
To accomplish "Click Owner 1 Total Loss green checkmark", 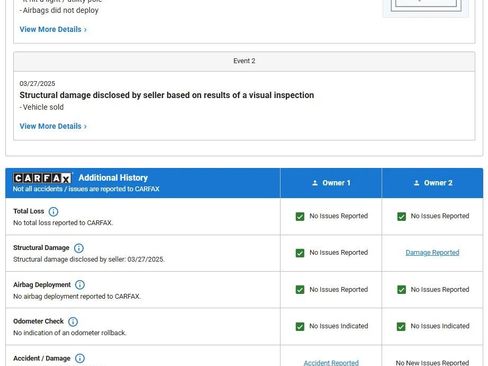I will (300, 216).
